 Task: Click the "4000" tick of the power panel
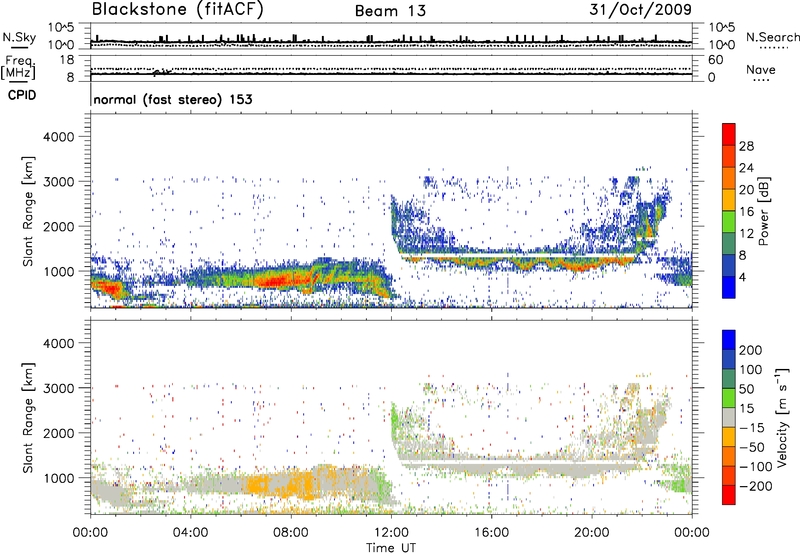click(x=58, y=137)
